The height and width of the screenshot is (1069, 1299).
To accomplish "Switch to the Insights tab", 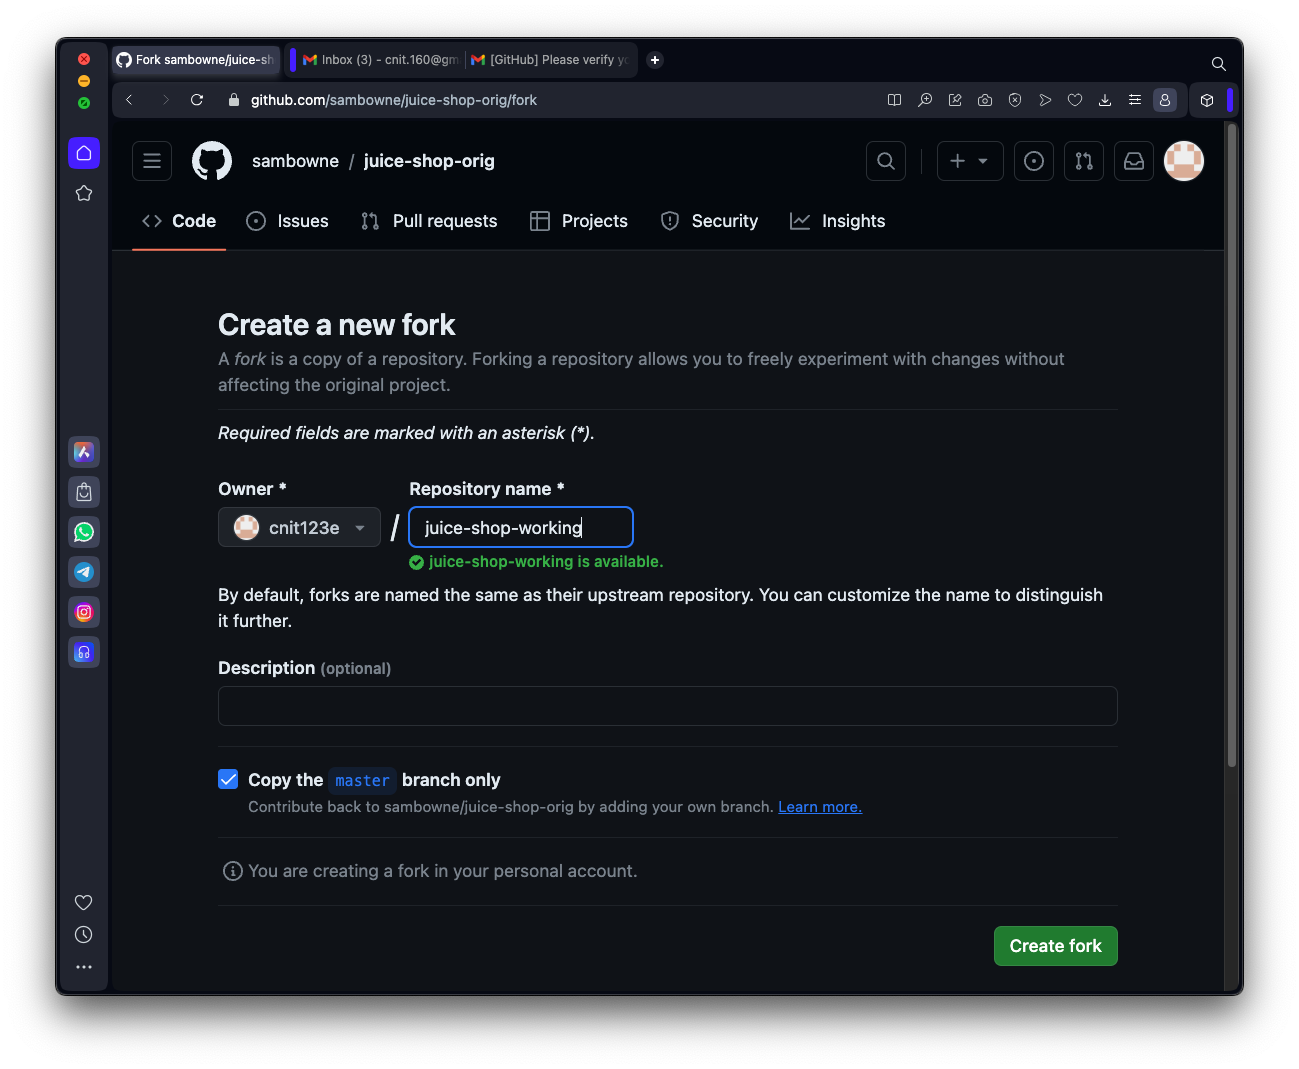I will pyautogui.click(x=838, y=221).
